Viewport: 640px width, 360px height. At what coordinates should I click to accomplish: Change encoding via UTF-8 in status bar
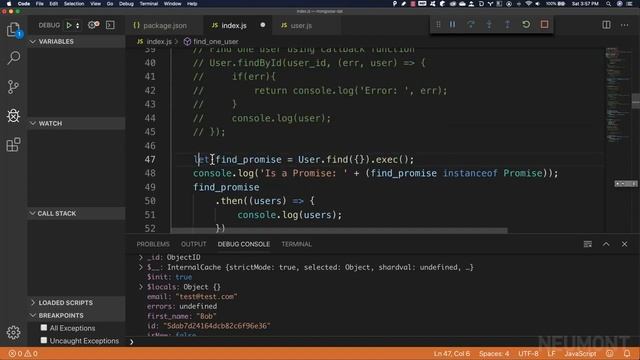point(528,353)
